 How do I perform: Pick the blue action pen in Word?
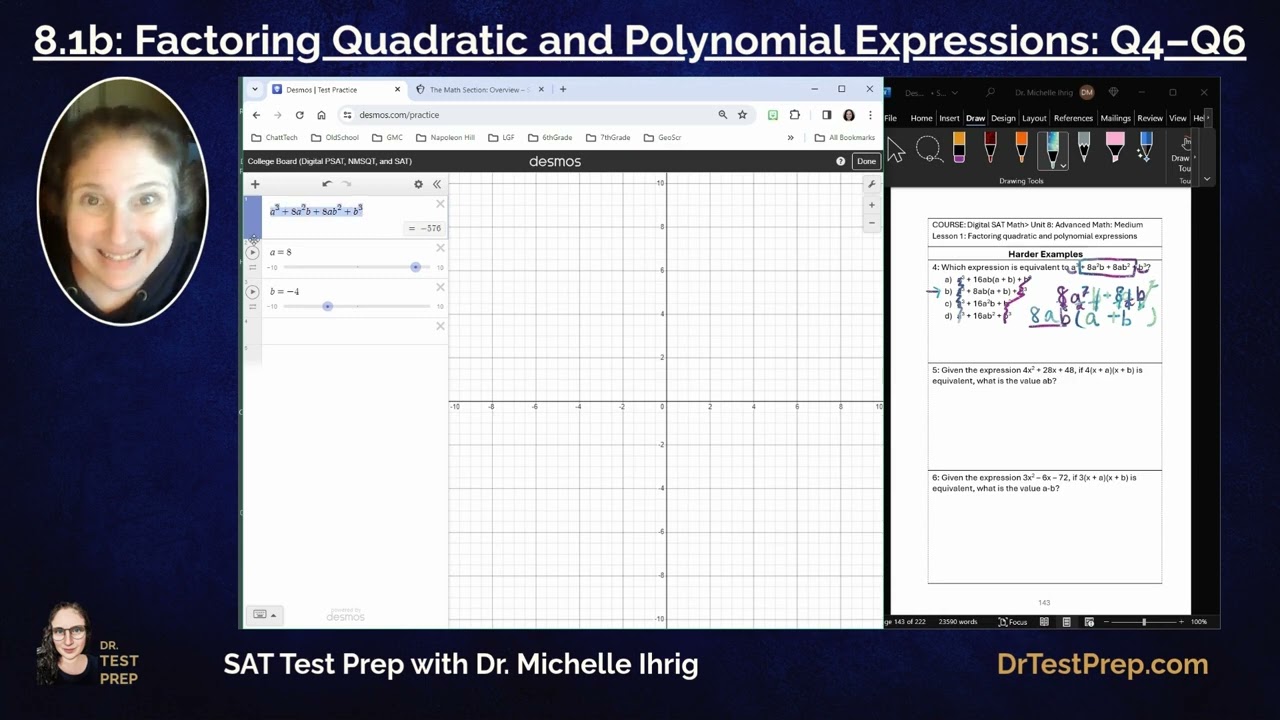[1146, 149]
